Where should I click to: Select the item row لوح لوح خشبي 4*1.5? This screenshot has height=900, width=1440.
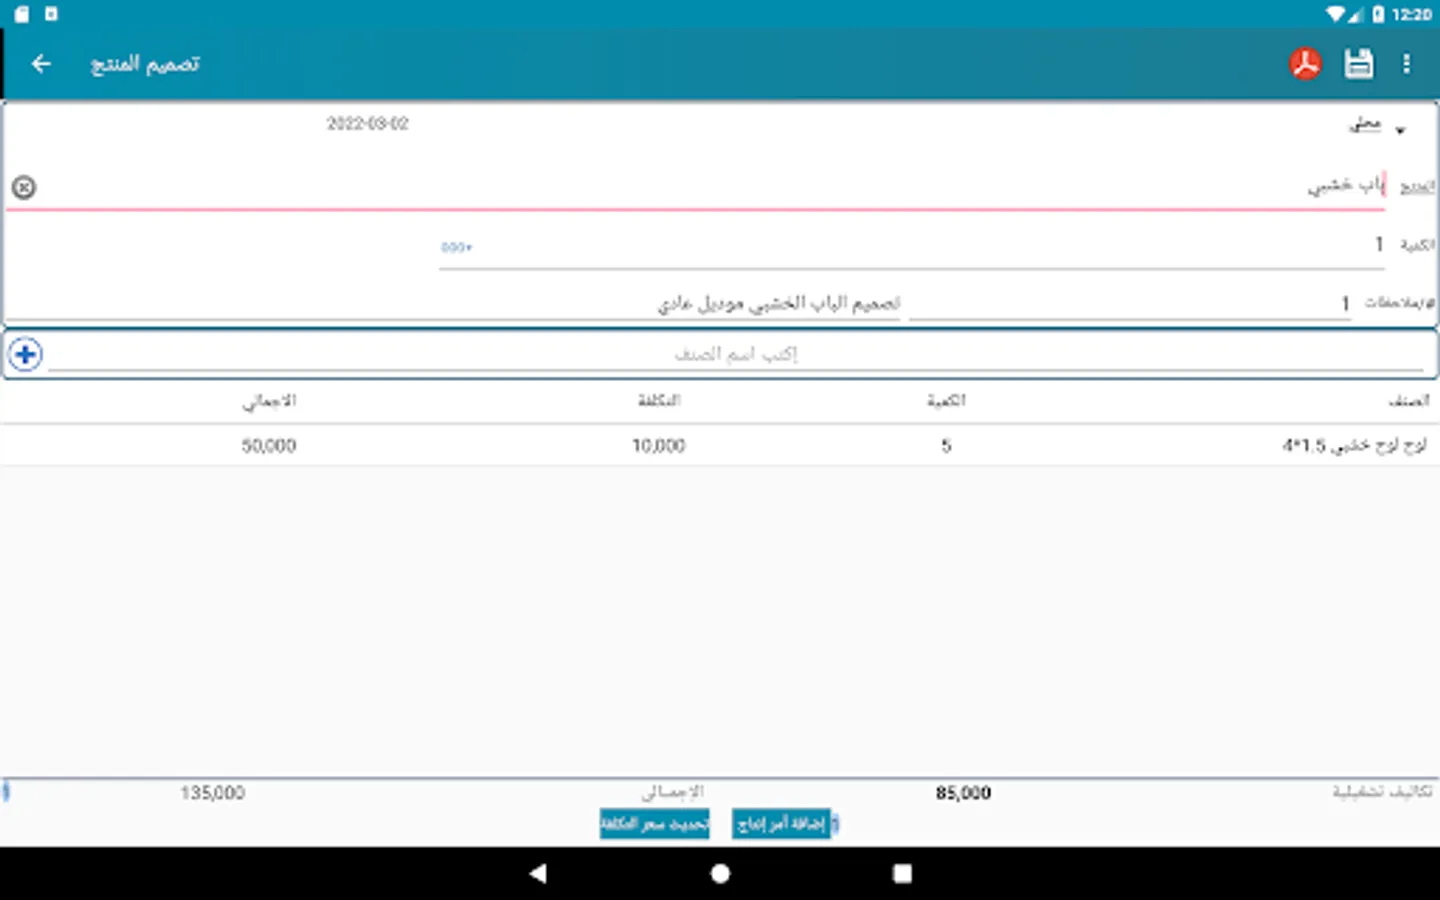pos(720,445)
